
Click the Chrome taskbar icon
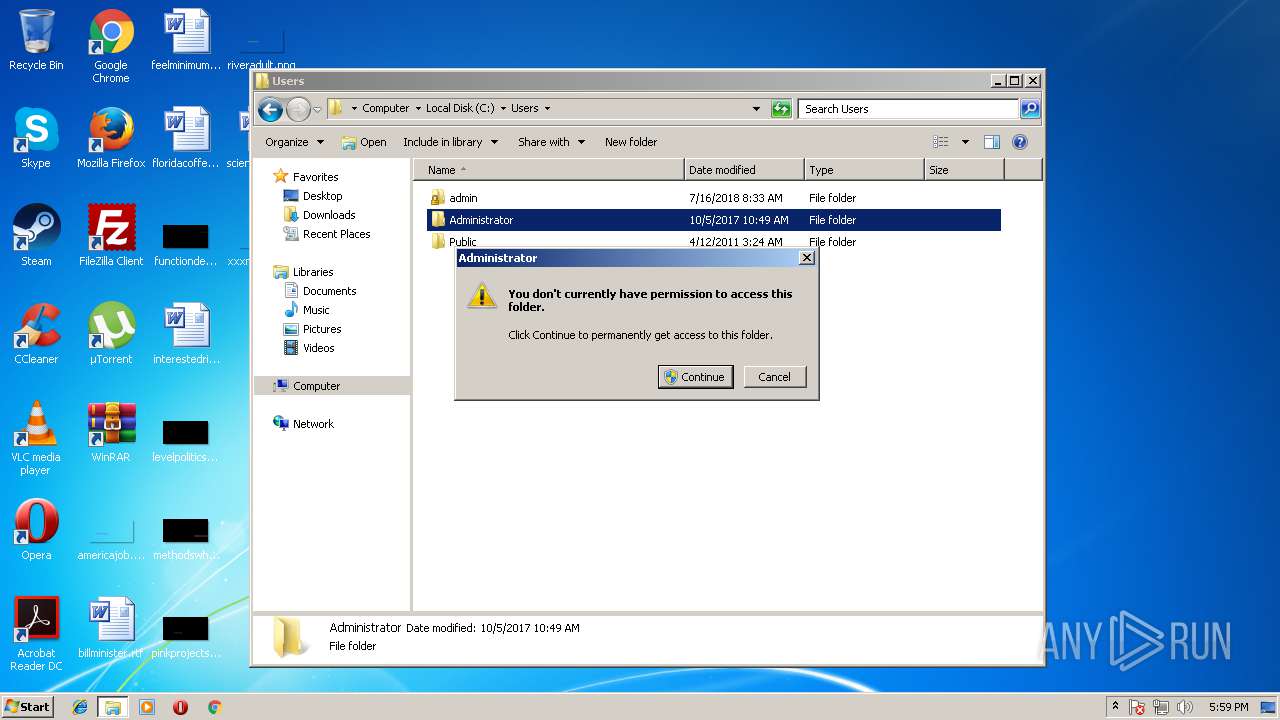pos(214,707)
